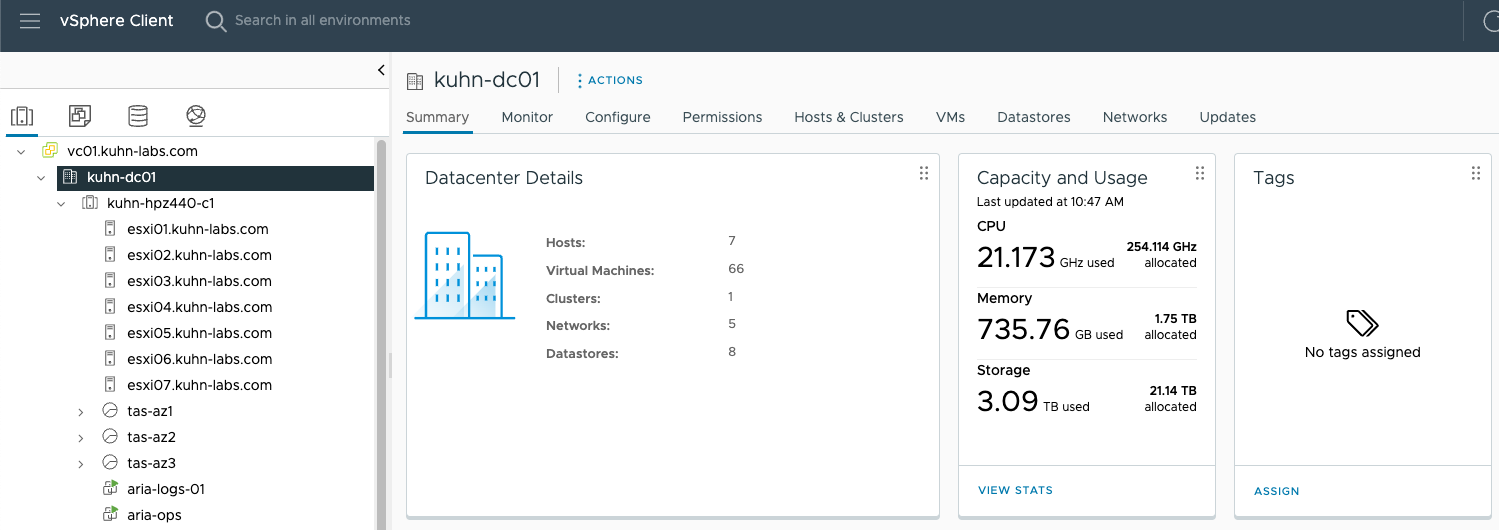This screenshot has height=530, width=1499.
Task: Collapse the kuhn-dc01 tree node
Action: (x=41, y=178)
